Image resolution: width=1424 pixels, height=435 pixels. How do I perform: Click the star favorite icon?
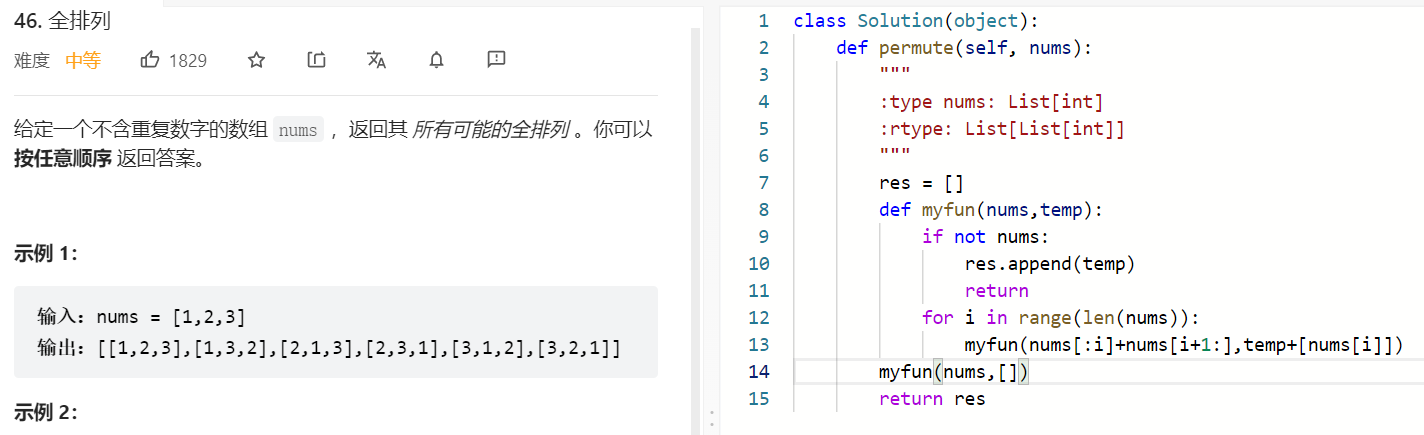[x=256, y=60]
